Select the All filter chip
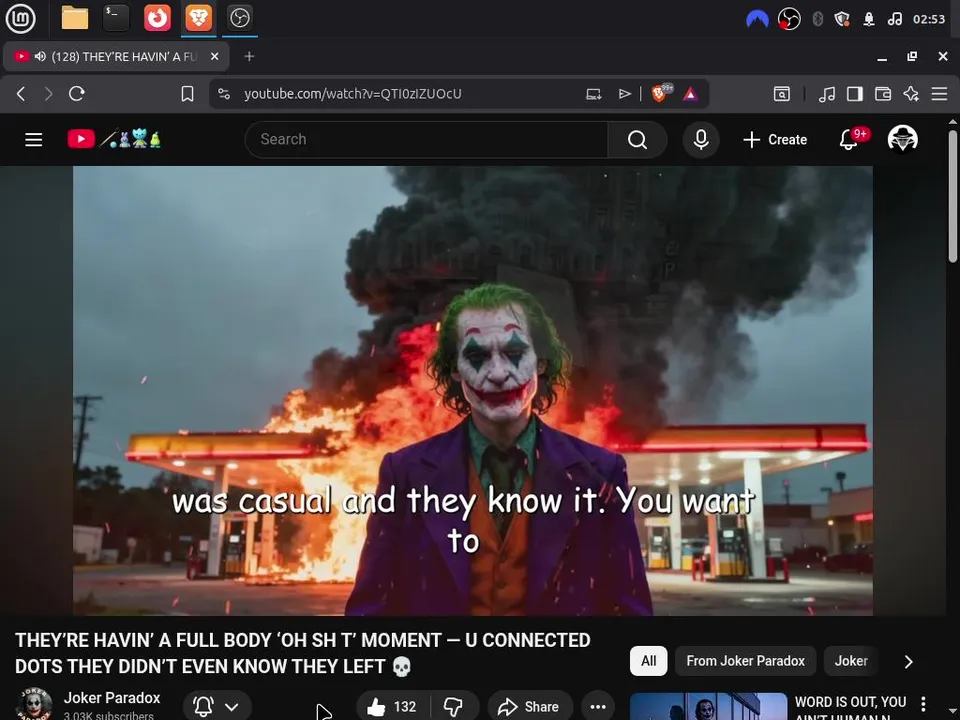The width and height of the screenshot is (960, 720). pos(648,661)
